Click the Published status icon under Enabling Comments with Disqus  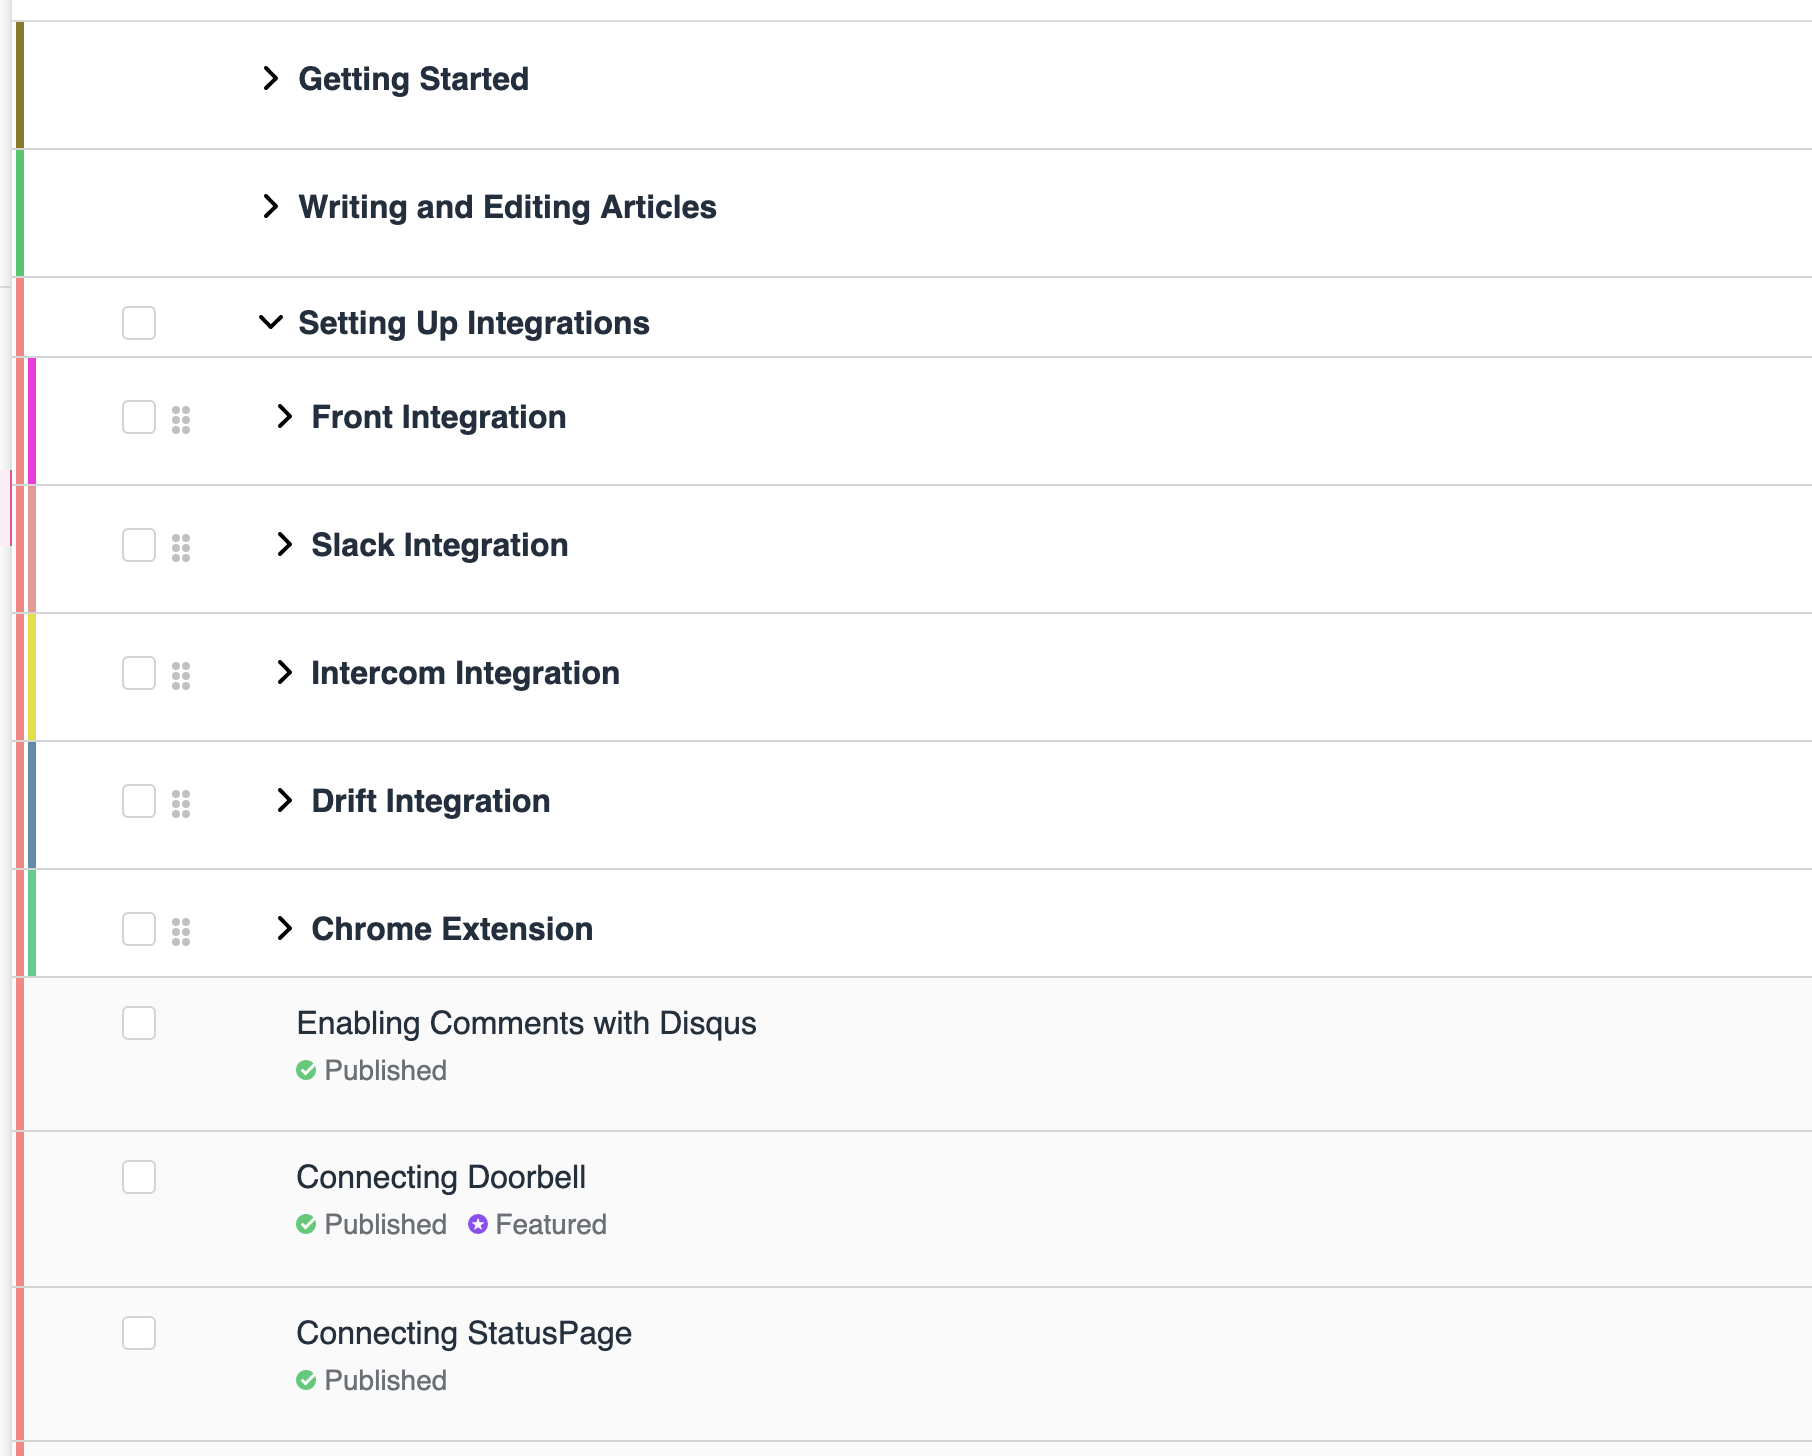click(x=306, y=1070)
